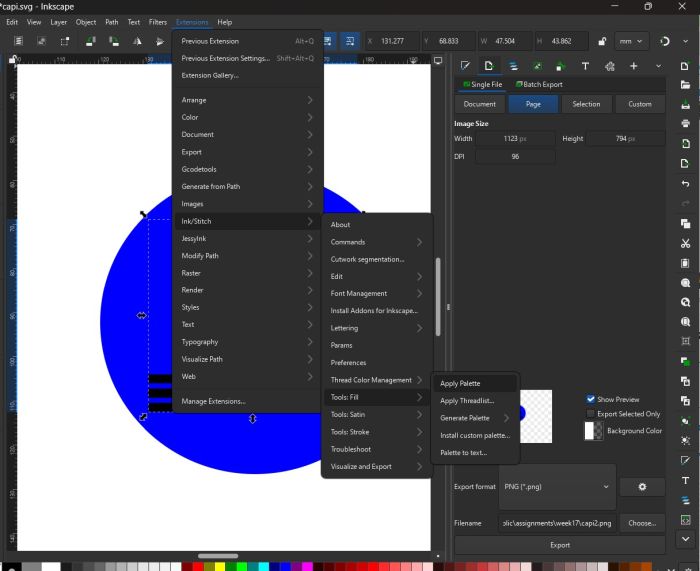Select the Export dialog tab icon

point(489,66)
